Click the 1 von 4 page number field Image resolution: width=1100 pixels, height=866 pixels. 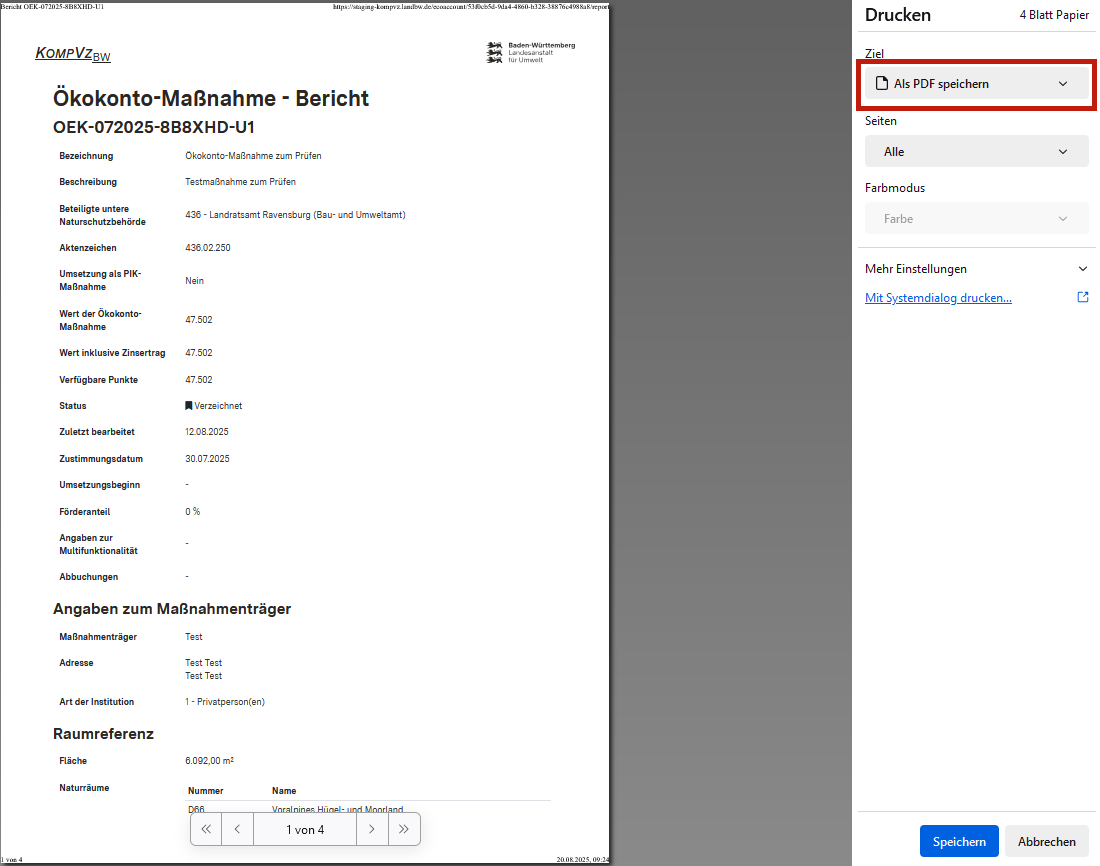304,829
